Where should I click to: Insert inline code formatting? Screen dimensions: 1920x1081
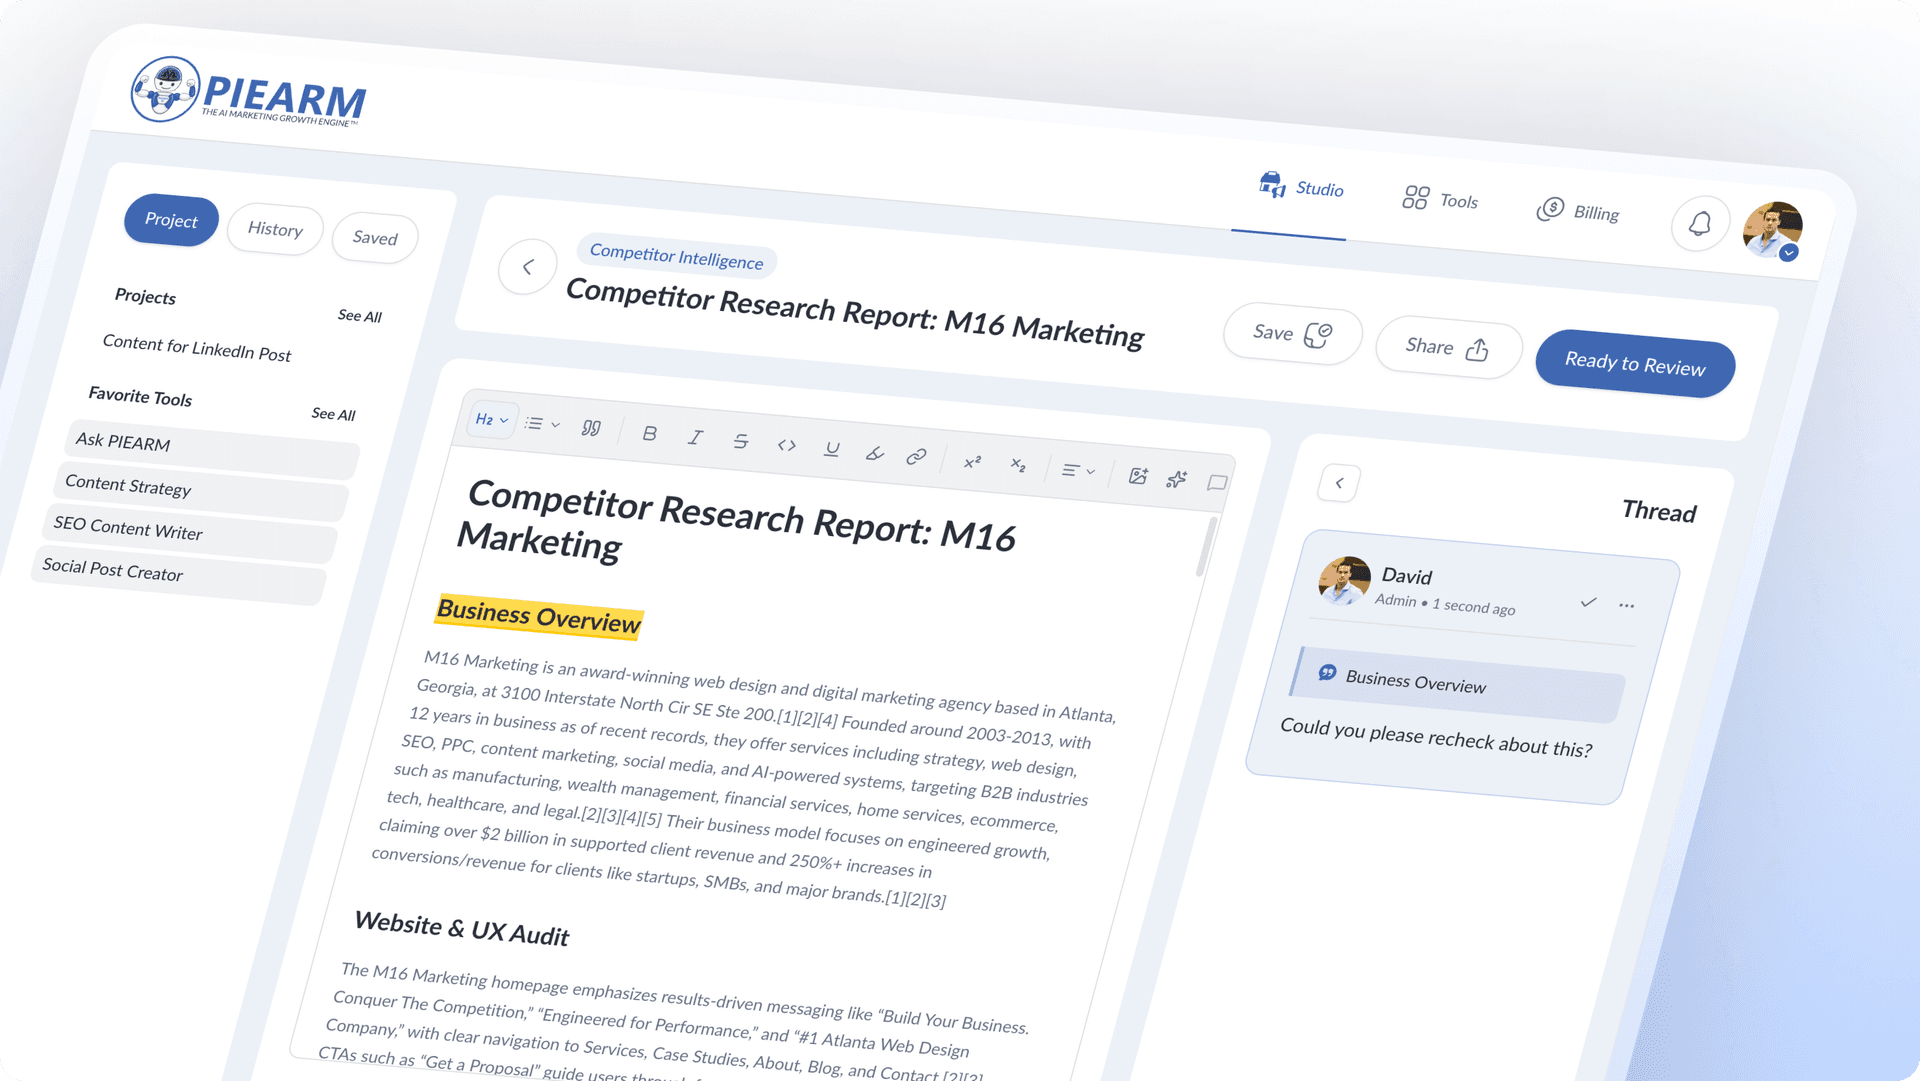pyautogui.click(x=786, y=445)
